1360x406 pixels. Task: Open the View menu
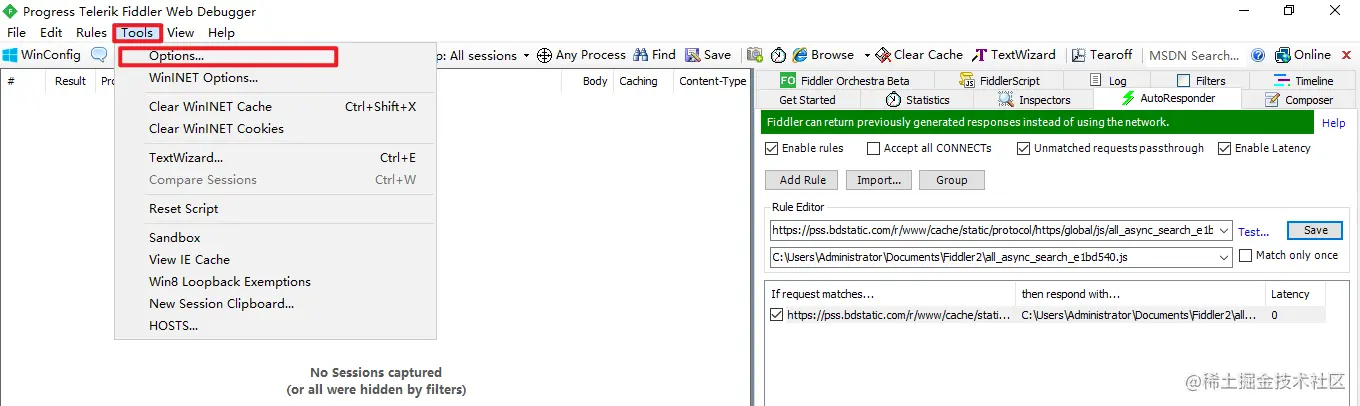tap(181, 33)
